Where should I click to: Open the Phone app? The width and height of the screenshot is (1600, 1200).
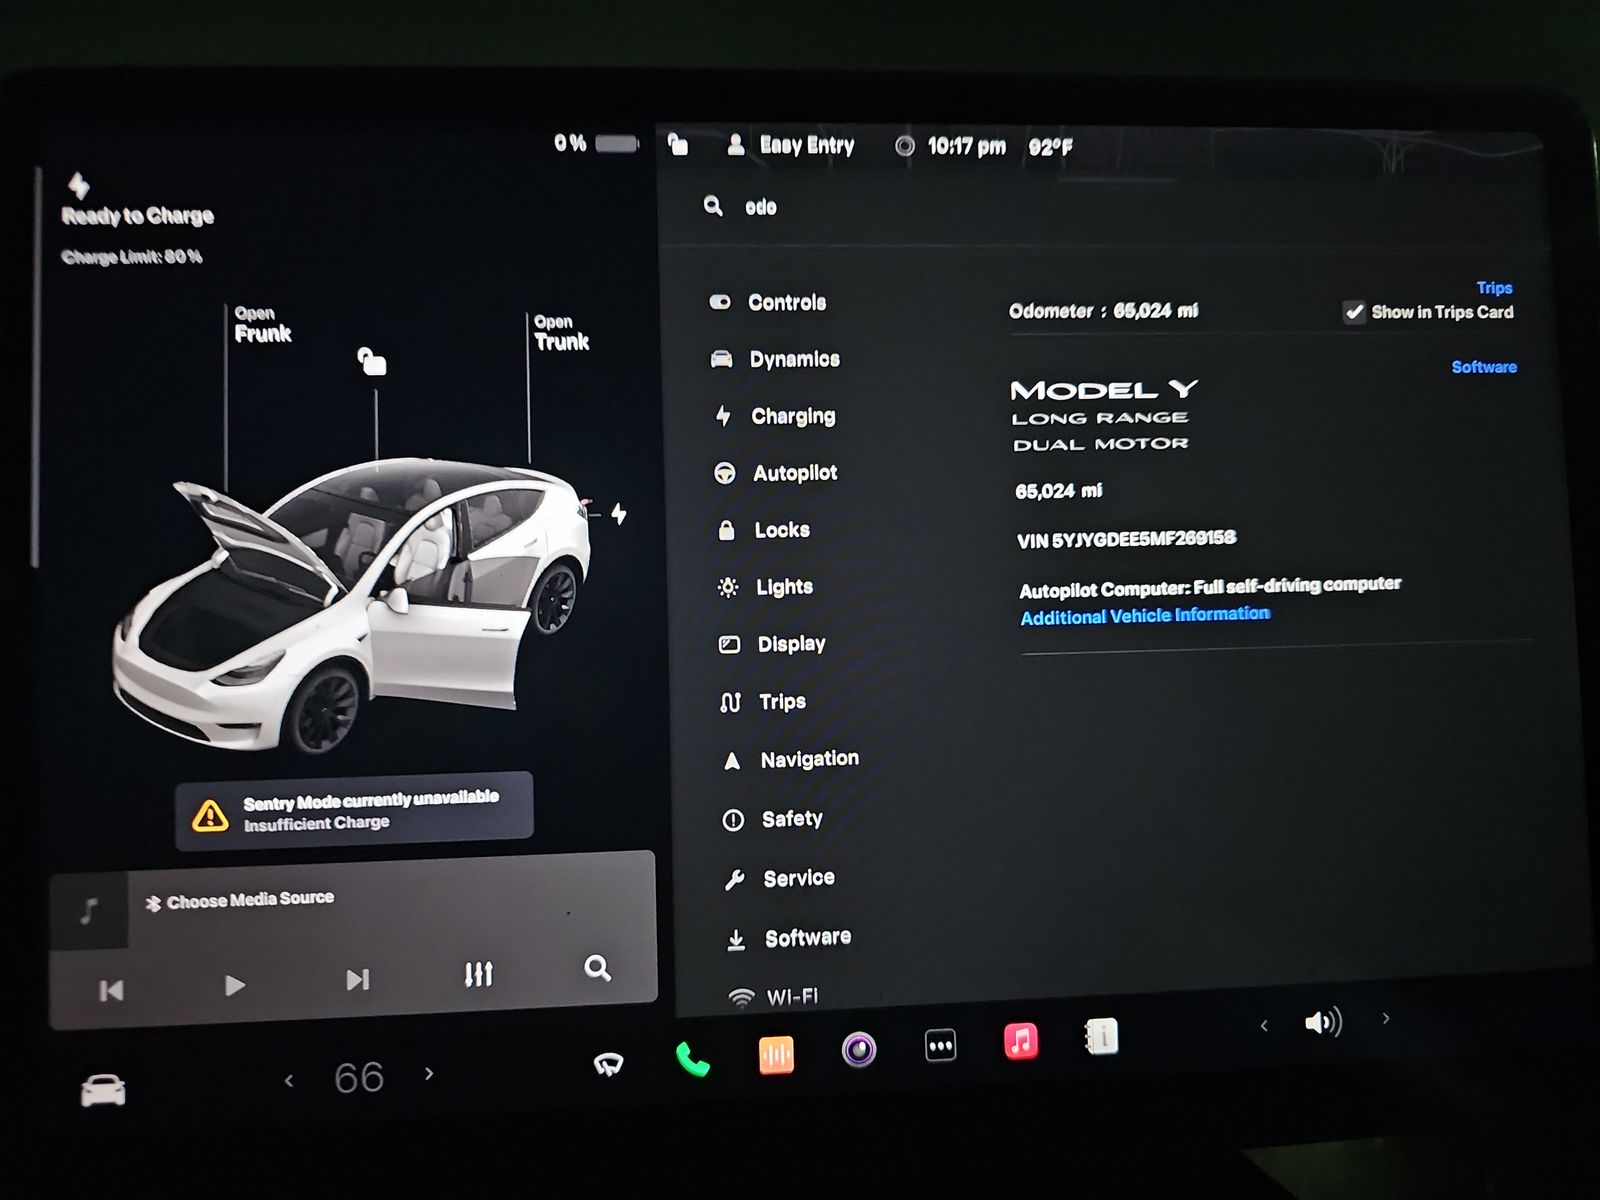692,1059
